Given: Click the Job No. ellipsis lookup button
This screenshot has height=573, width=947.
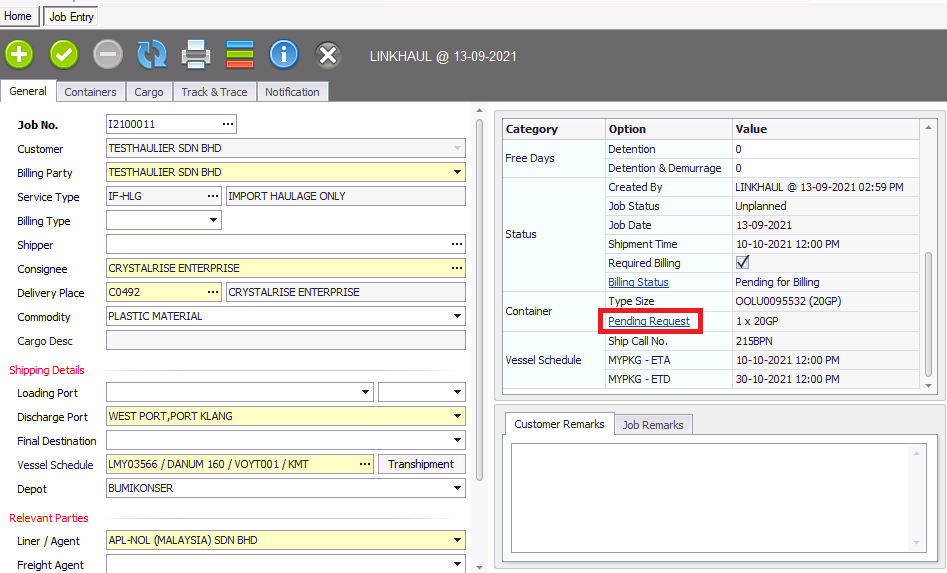Looking at the screenshot, I should pyautogui.click(x=228, y=125).
